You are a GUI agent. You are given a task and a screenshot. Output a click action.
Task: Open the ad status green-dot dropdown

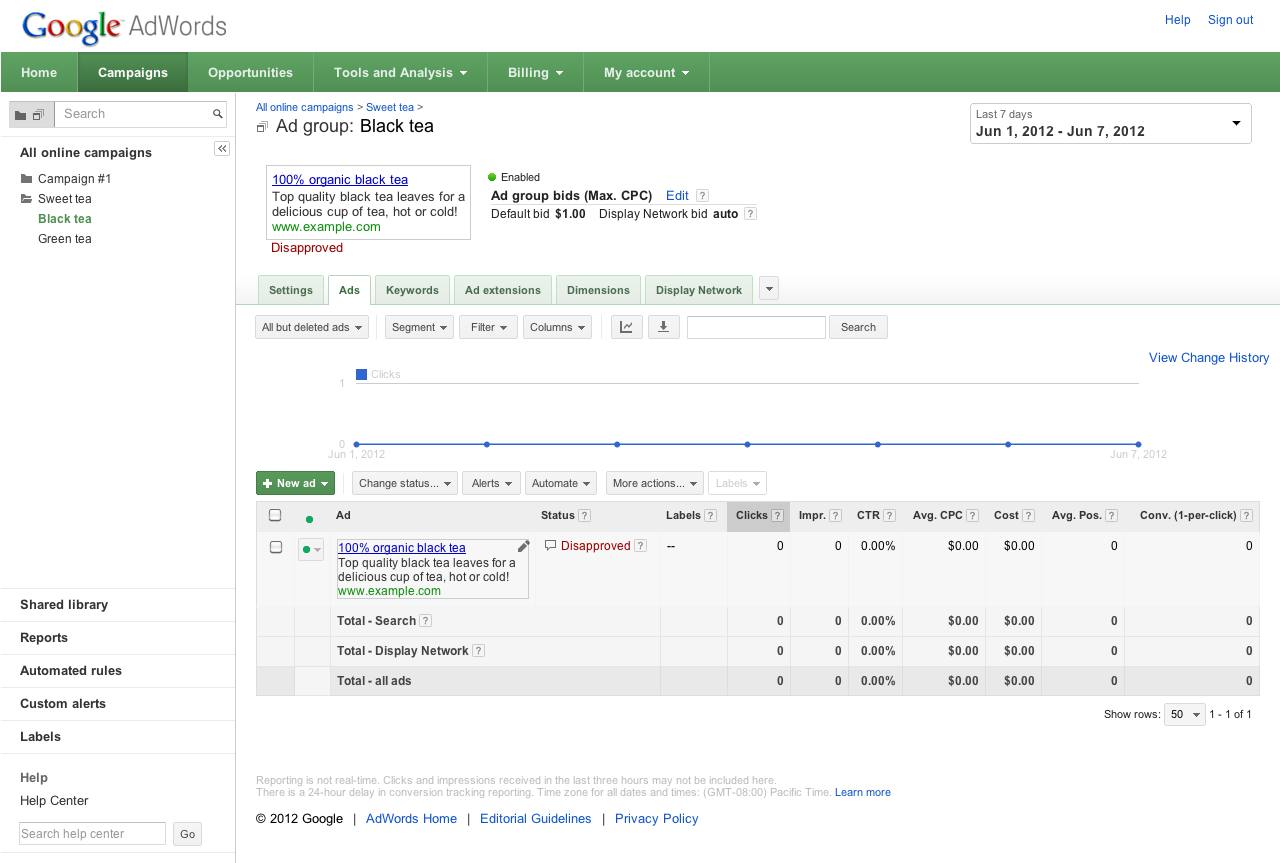[311, 549]
